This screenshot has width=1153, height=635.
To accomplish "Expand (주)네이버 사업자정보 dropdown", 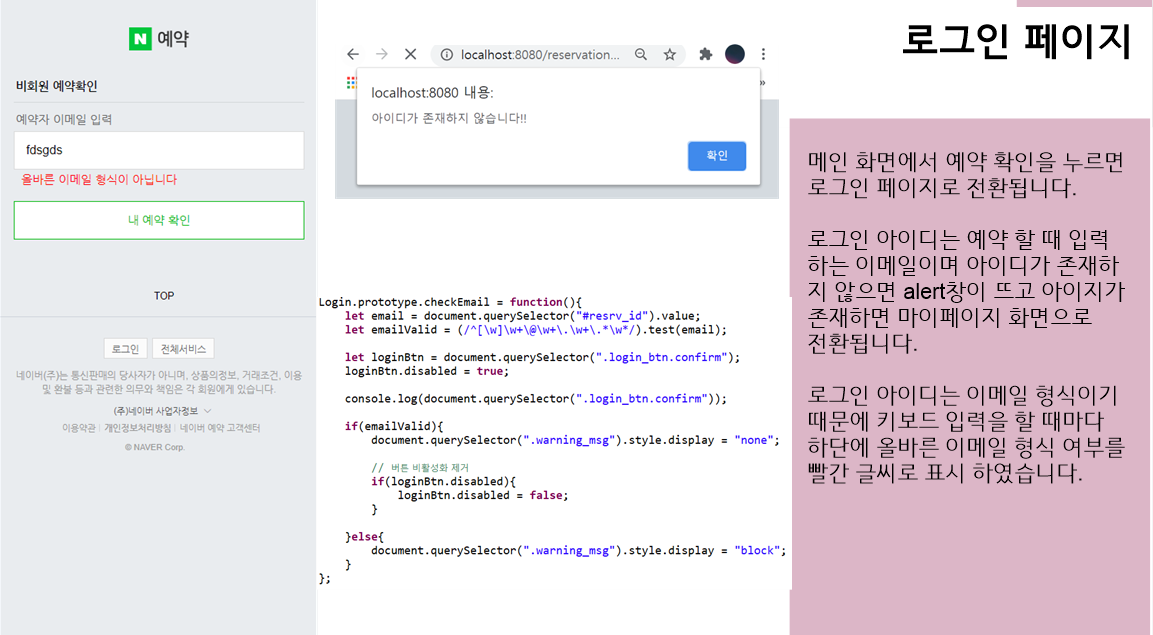I will click(x=162, y=411).
